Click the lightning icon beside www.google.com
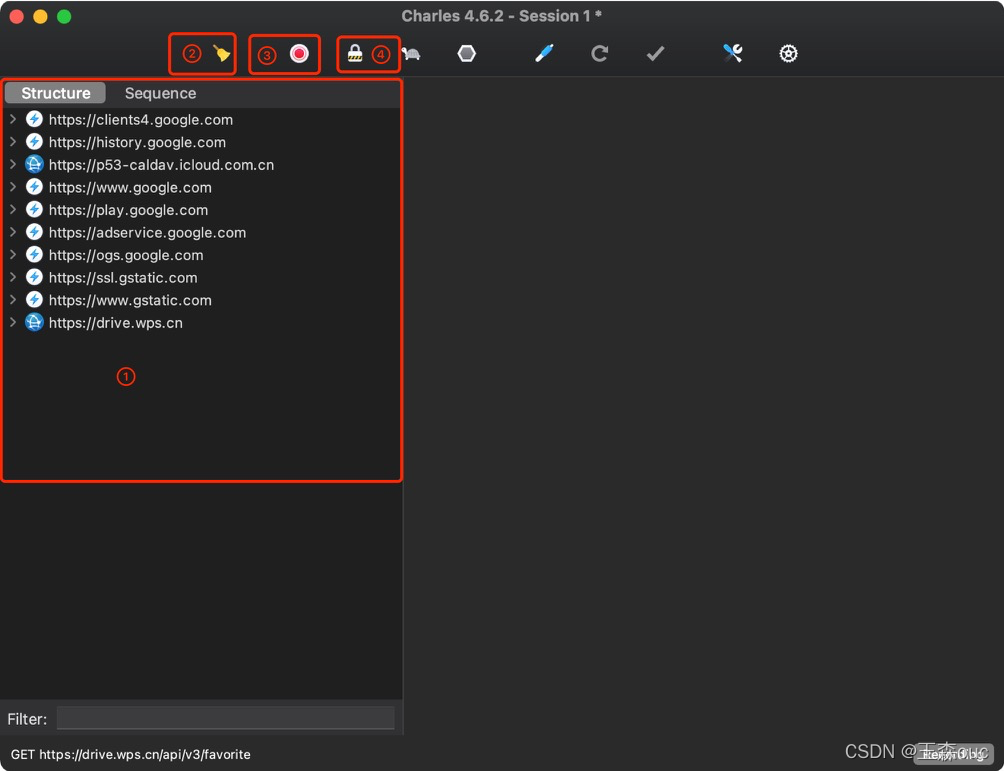The image size is (1004, 771). coord(34,187)
